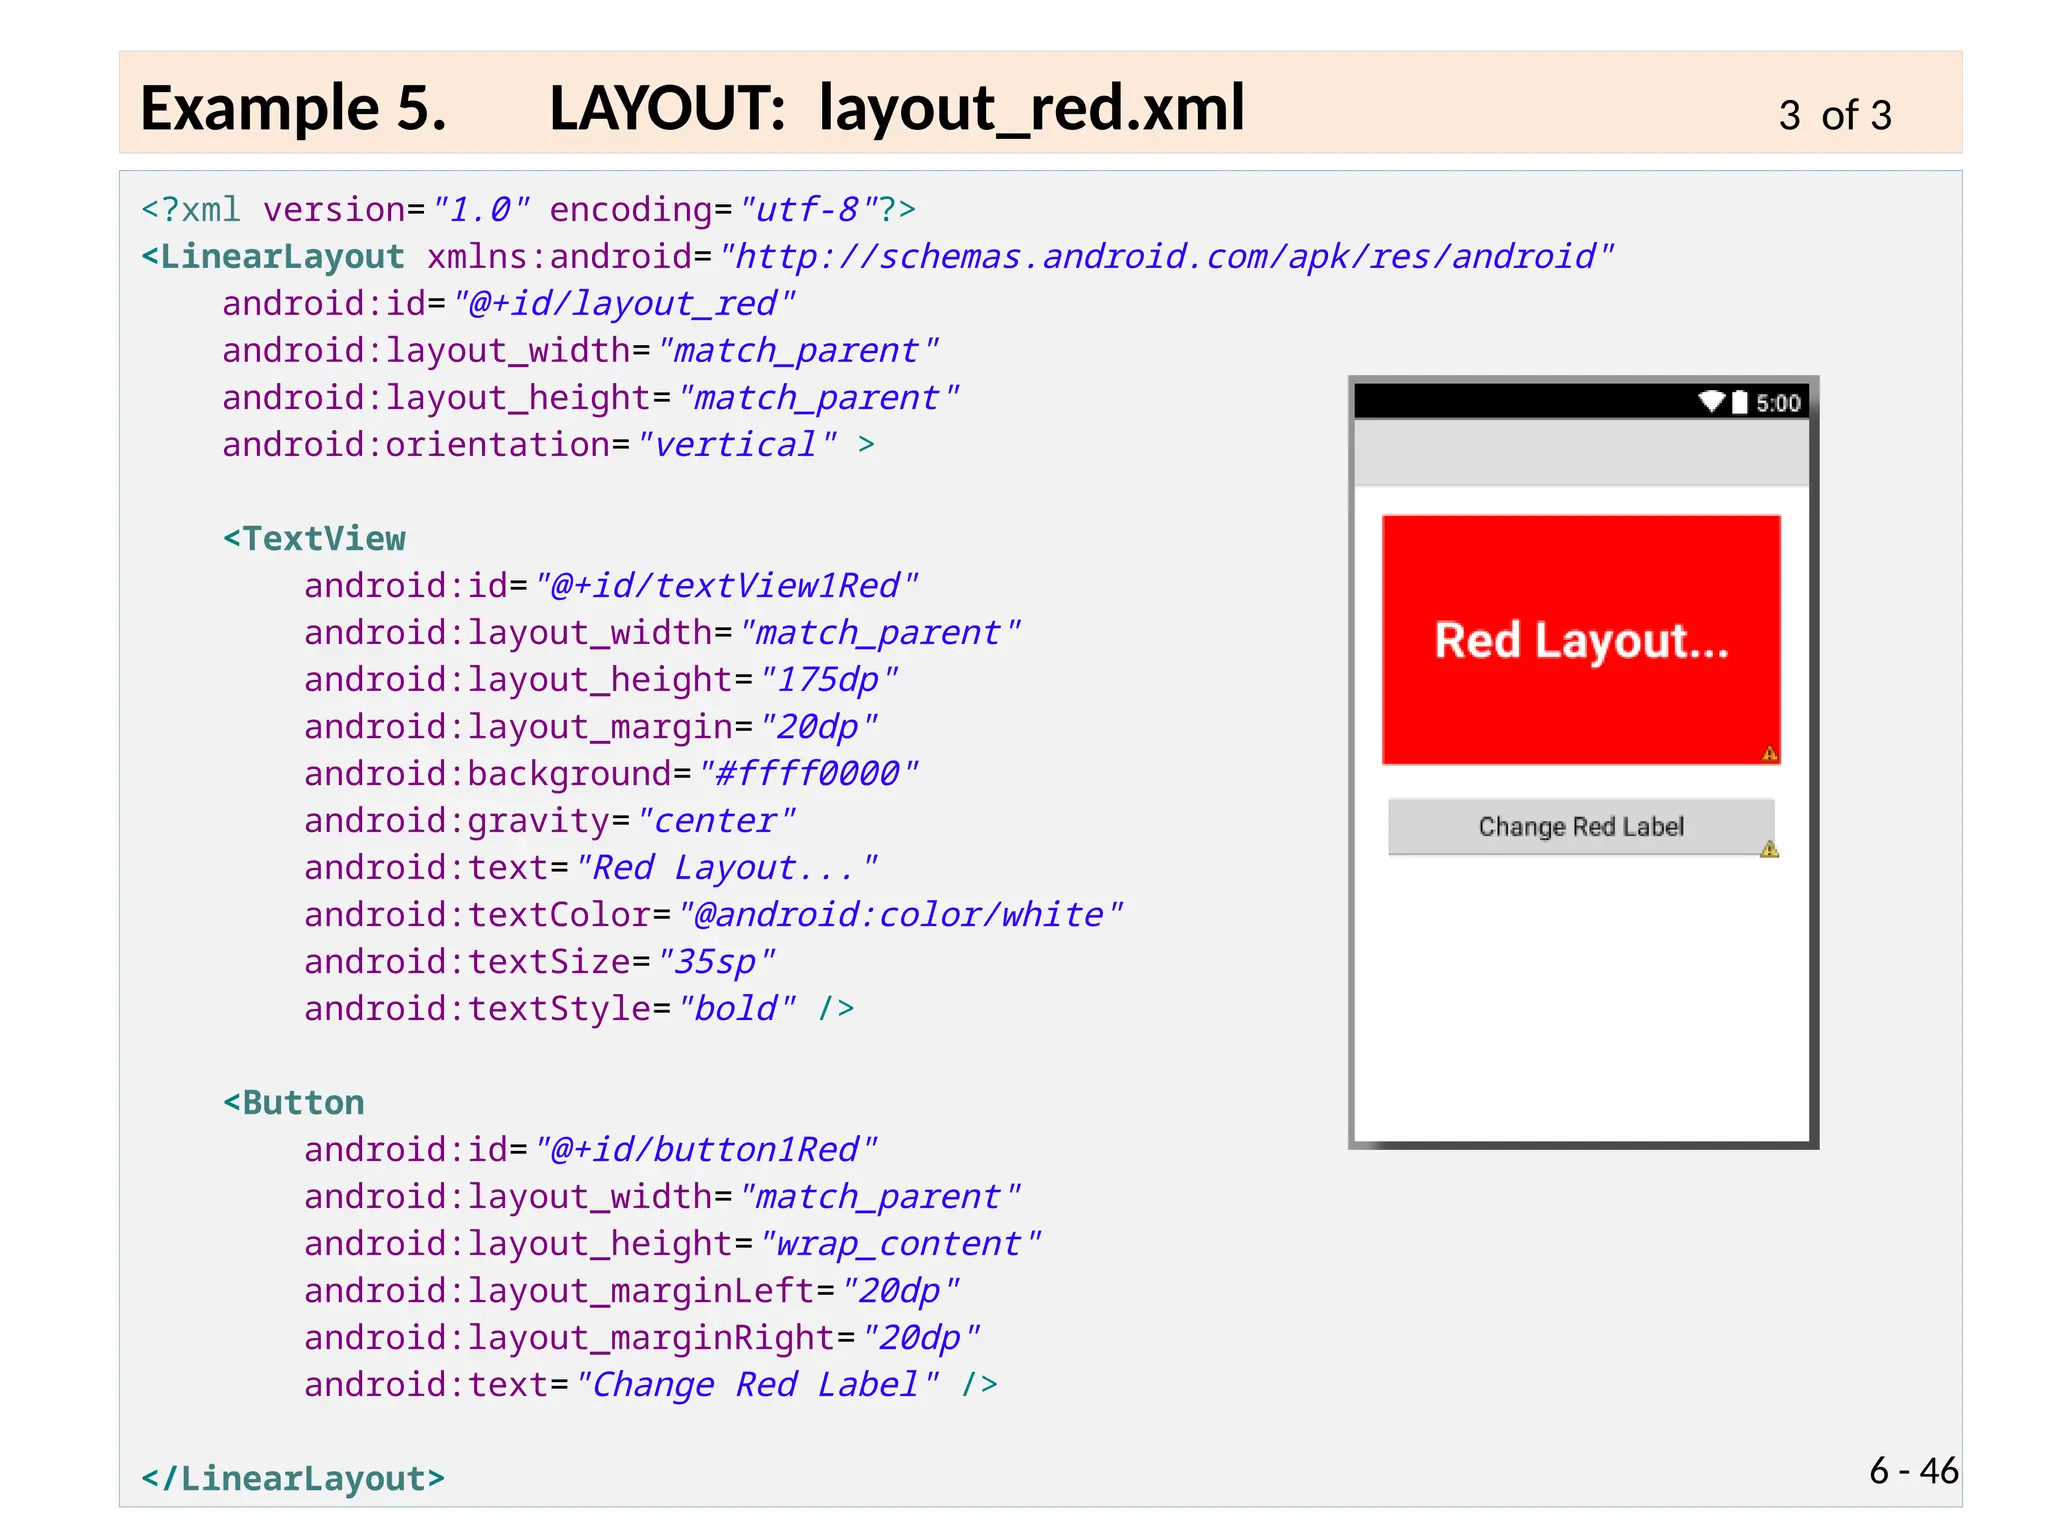Click the red 'Red Layout...' text view
The image size is (2048, 1536).
[x=1581, y=640]
